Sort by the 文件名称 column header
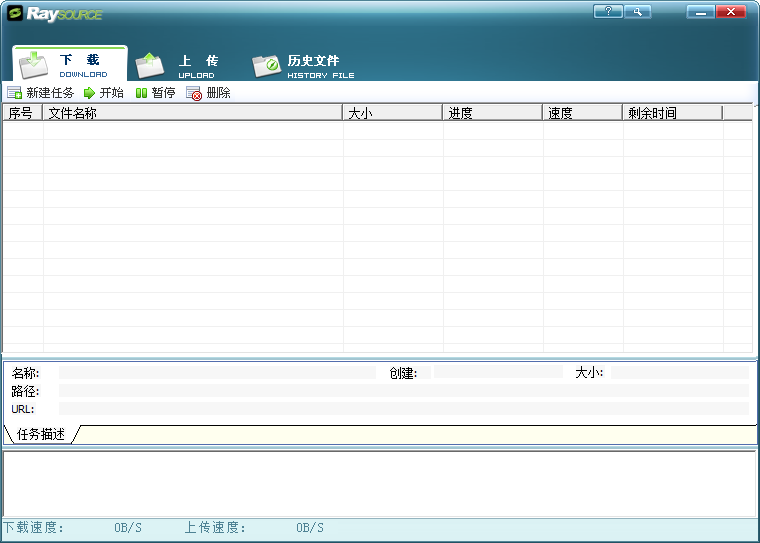 (x=192, y=113)
